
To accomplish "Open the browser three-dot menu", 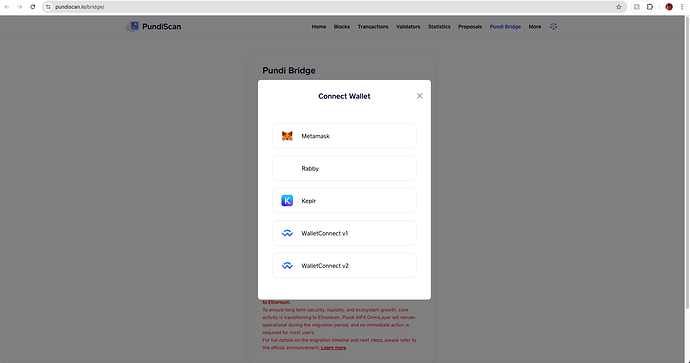I will click(682, 7).
